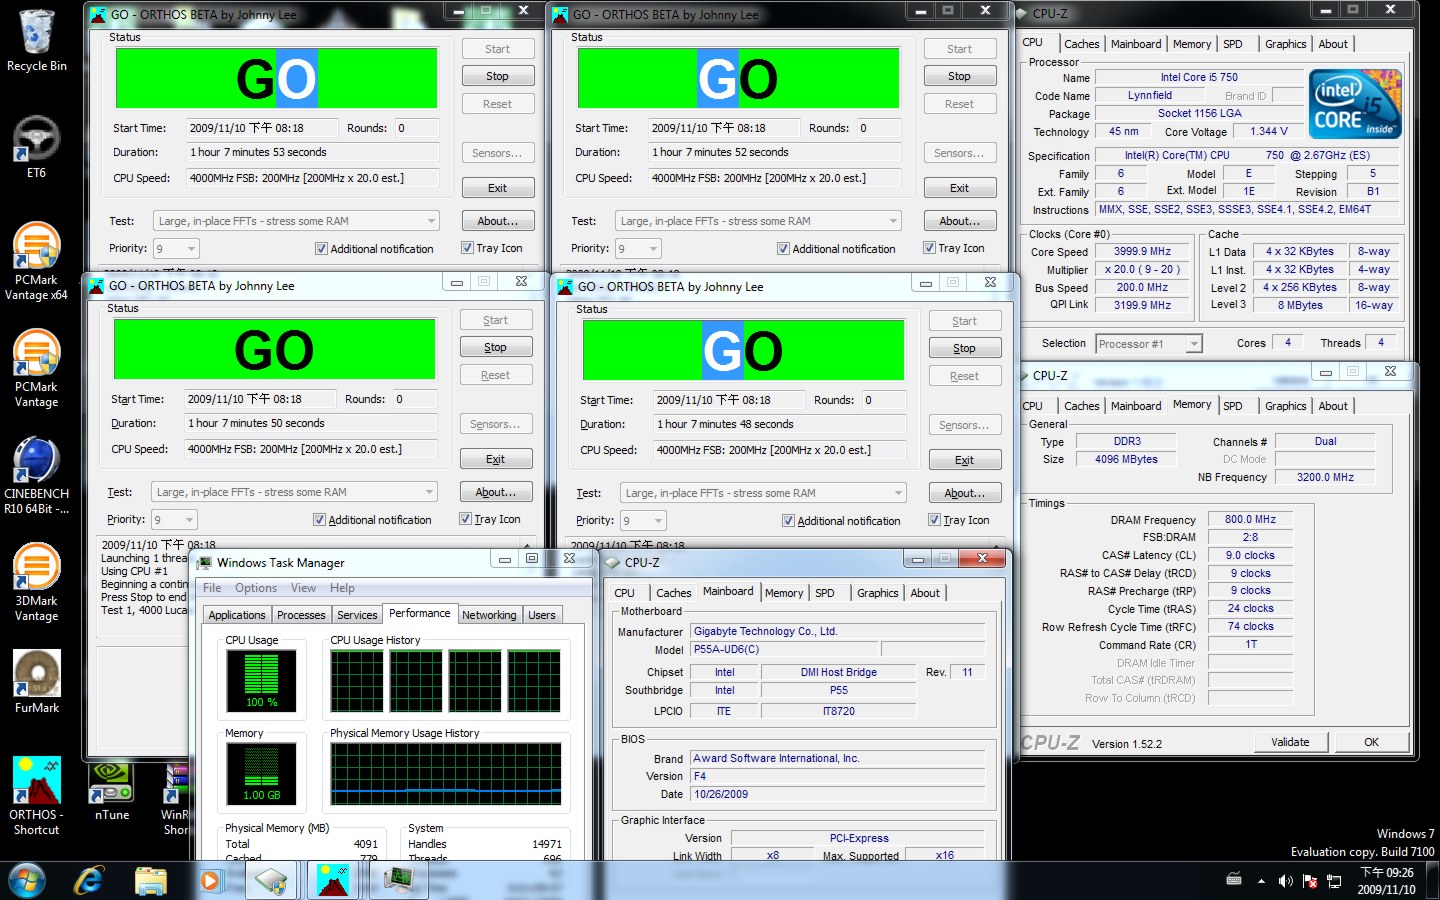Launch the ET6 desktop shortcut
Image resolution: width=1440 pixels, height=900 pixels.
point(36,148)
